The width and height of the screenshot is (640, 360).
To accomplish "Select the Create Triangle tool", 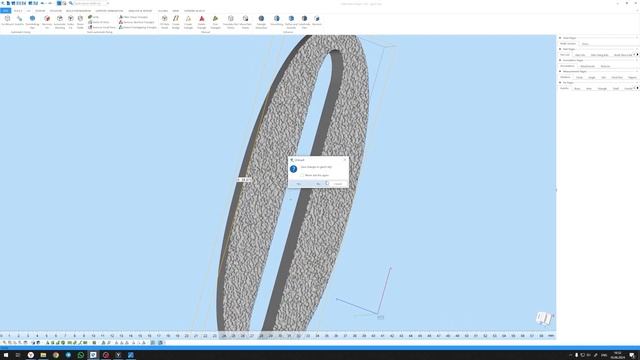I will (x=188, y=22).
